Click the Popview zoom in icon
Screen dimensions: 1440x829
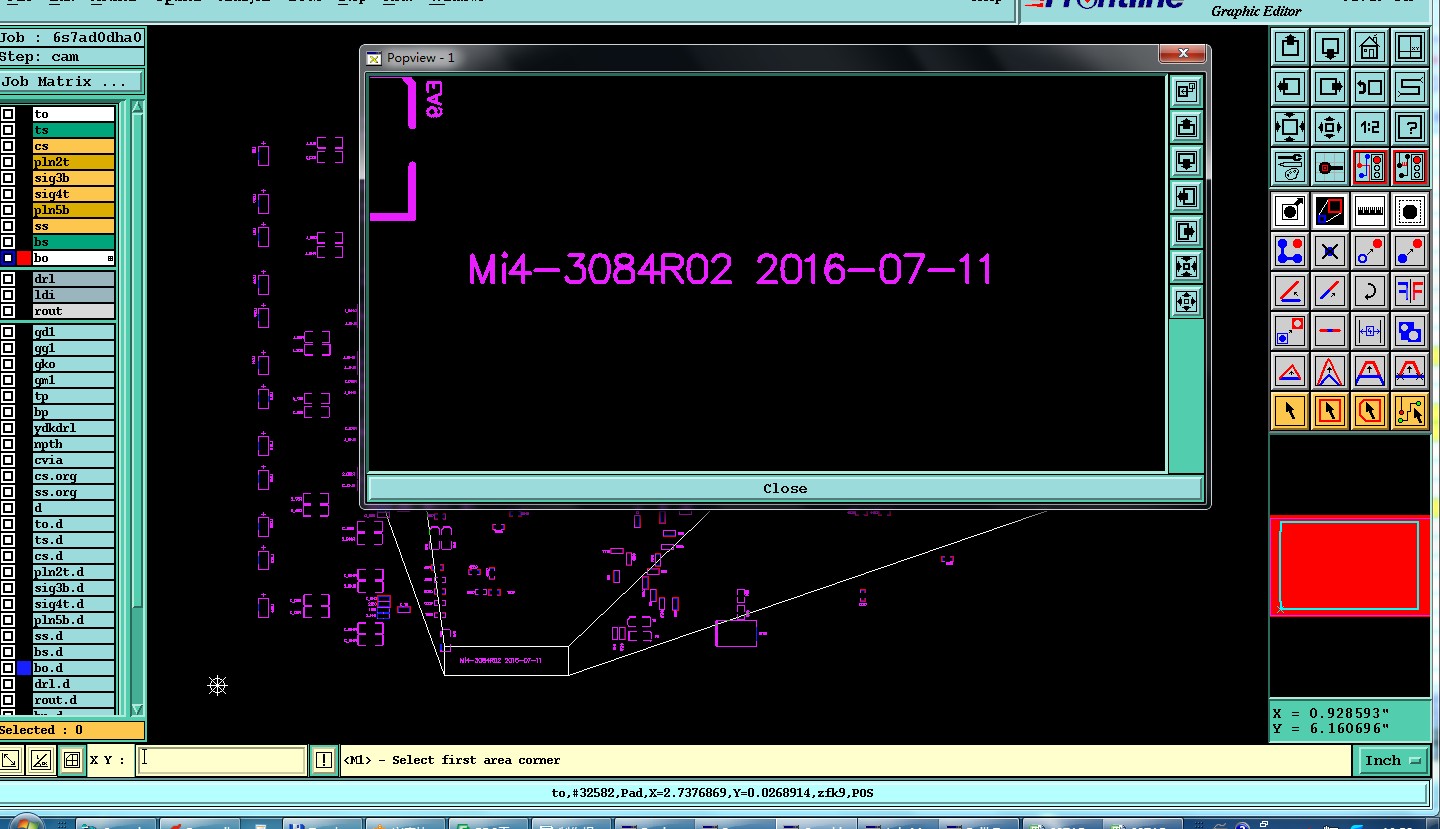point(1186,301)
